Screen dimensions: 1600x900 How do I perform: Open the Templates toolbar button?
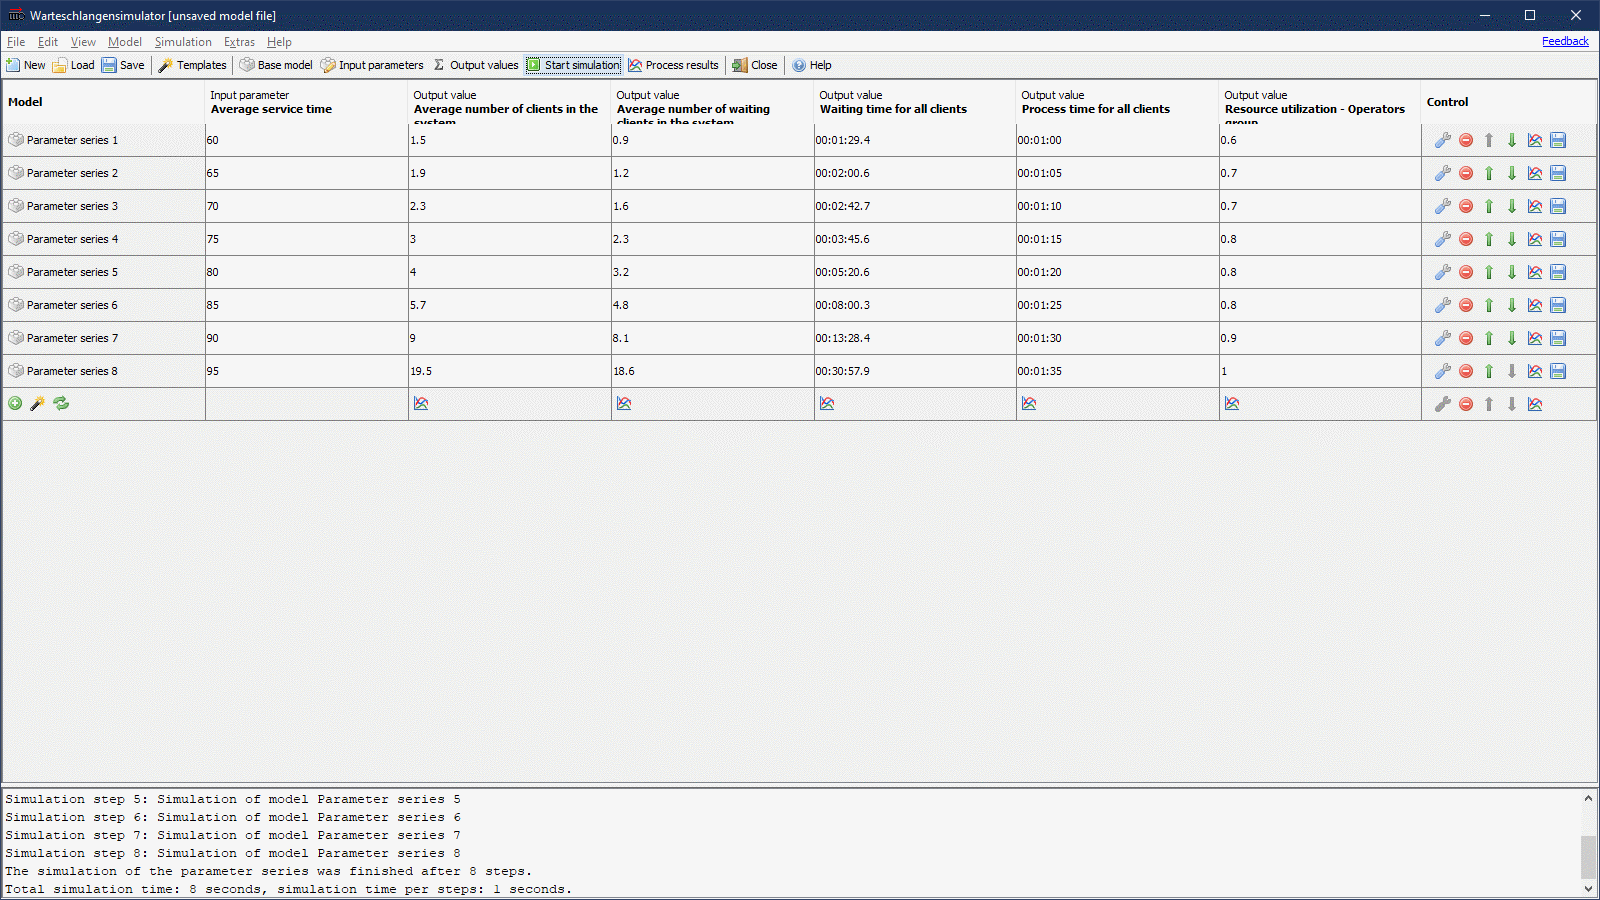[x=193, y=65]
